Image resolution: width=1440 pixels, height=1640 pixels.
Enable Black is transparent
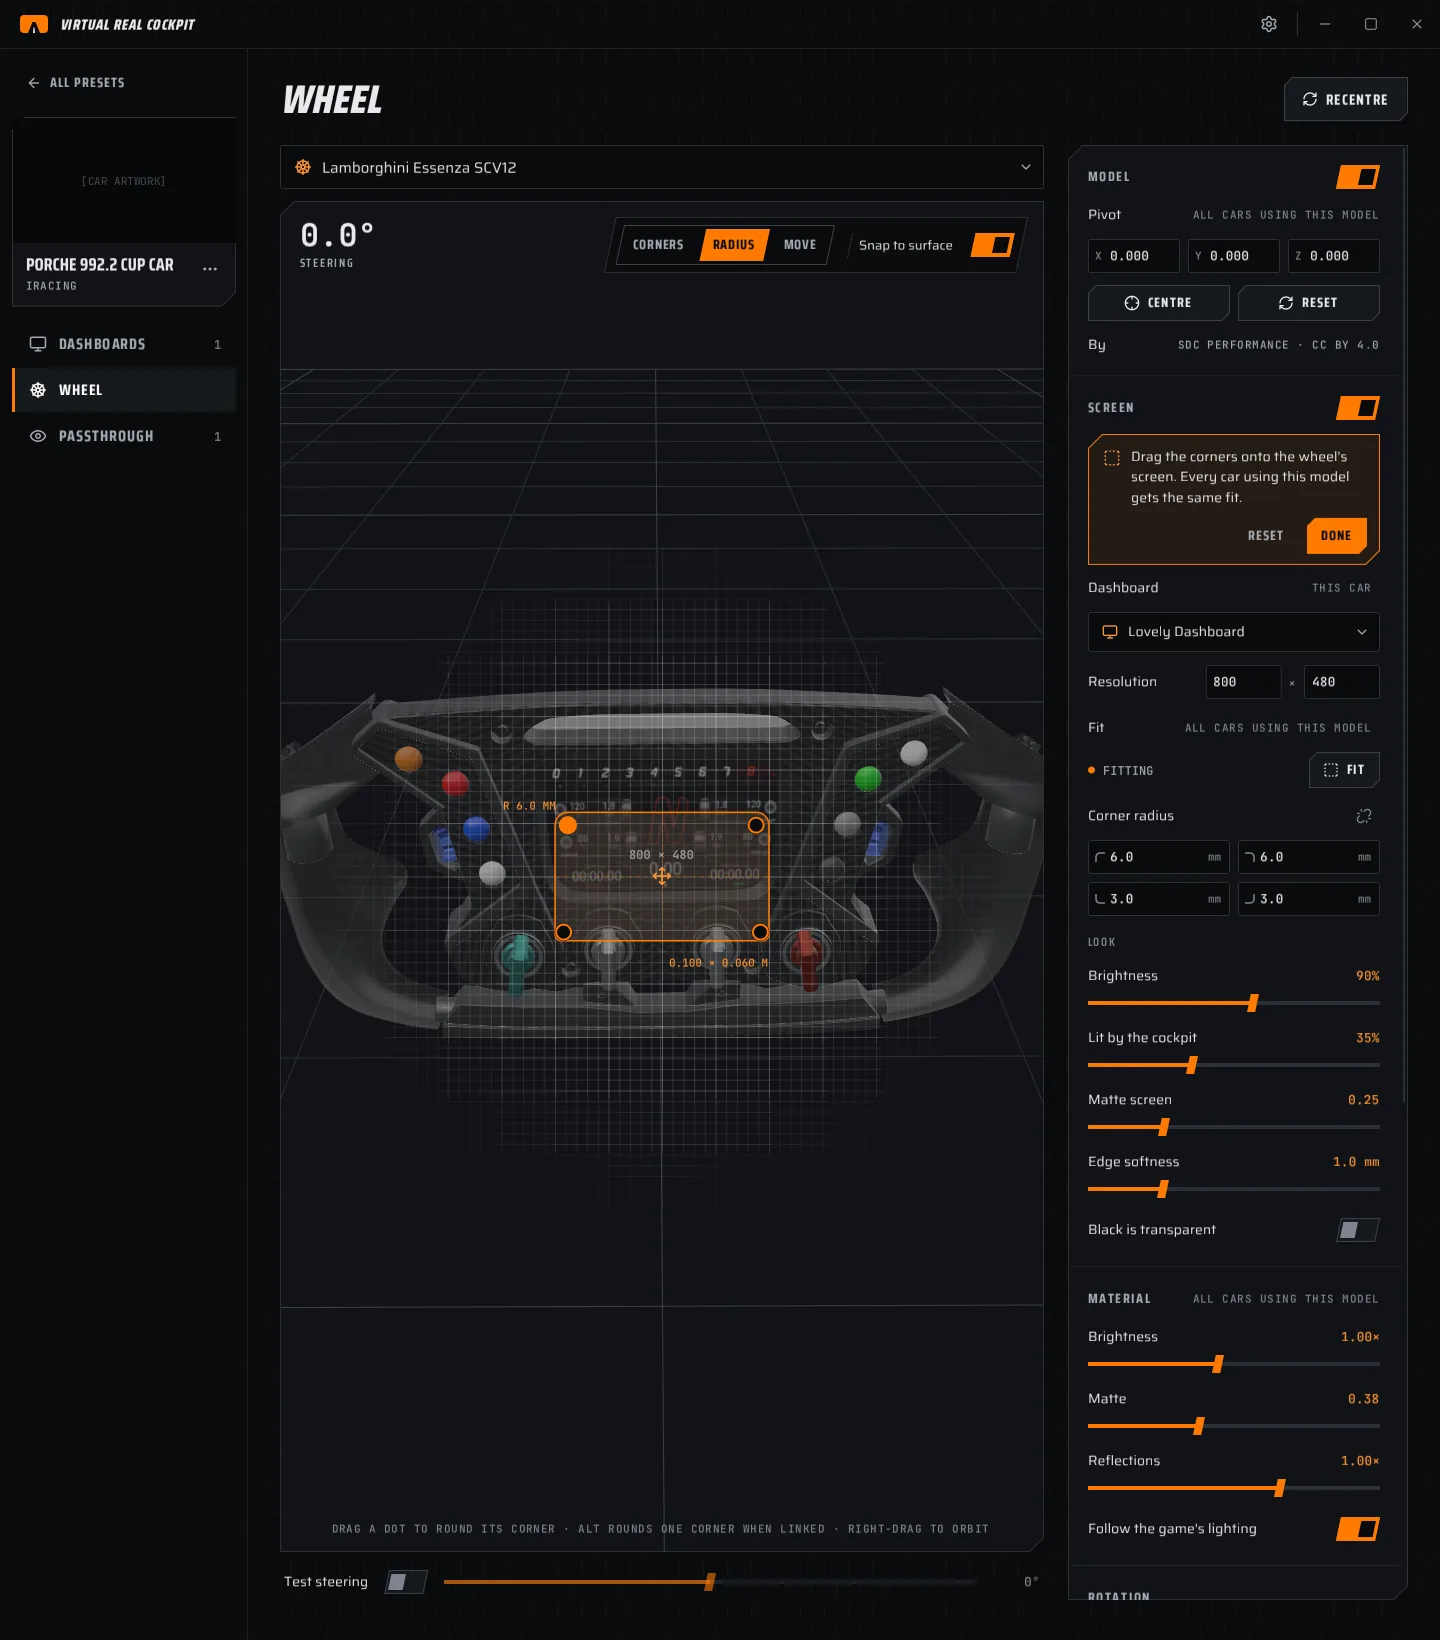click(1358, 1230)
